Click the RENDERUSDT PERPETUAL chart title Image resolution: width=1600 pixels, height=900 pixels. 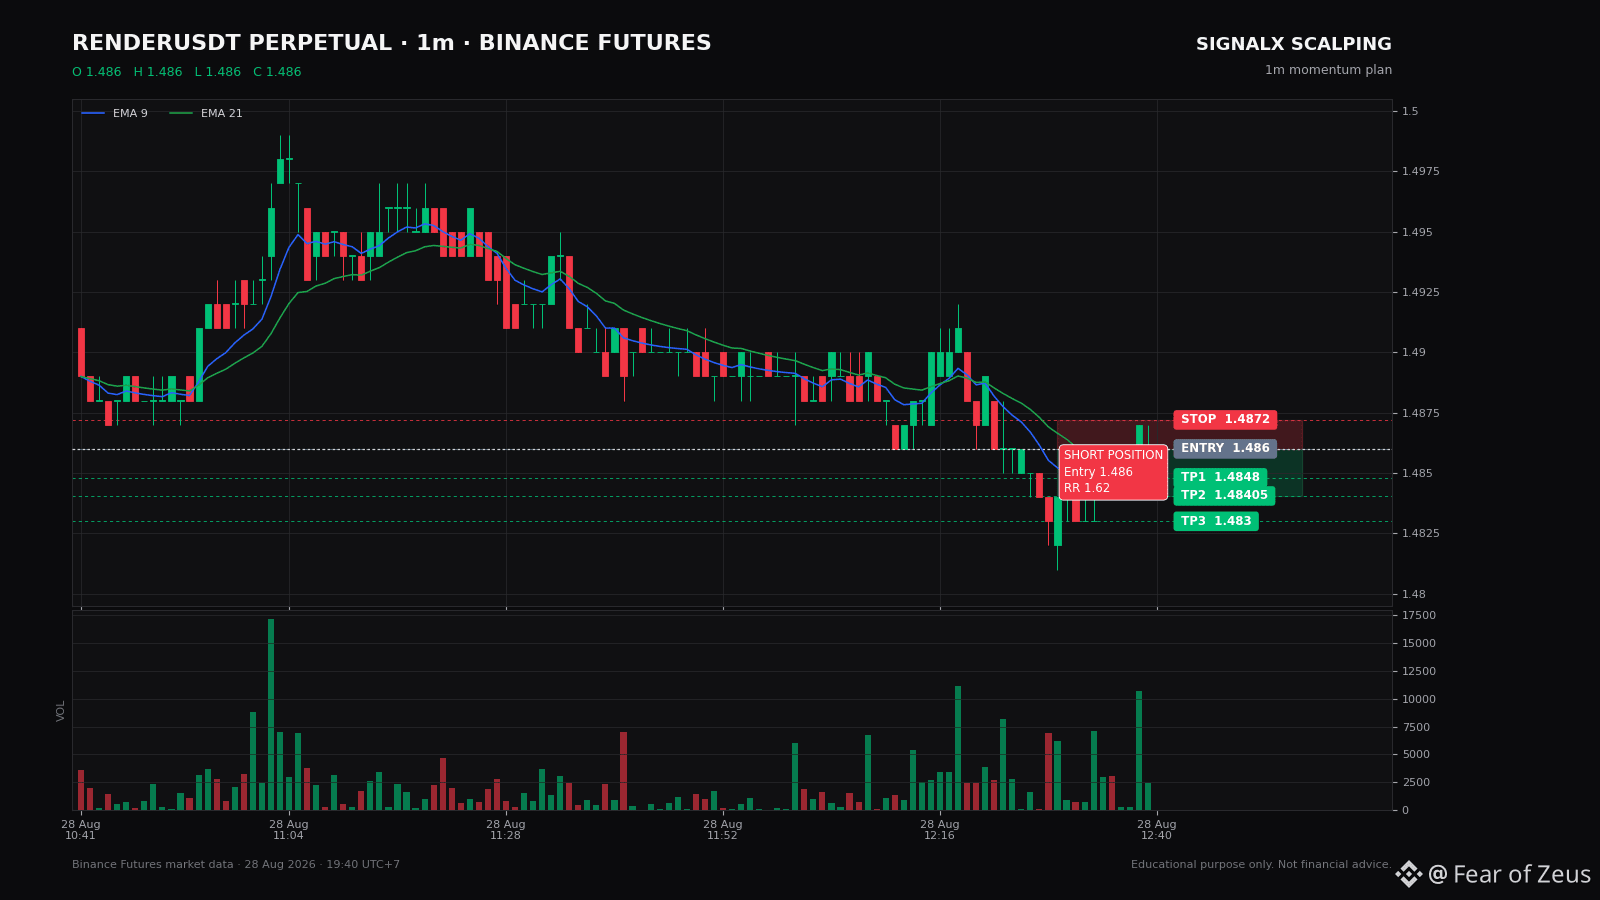(x=392, y=44)
